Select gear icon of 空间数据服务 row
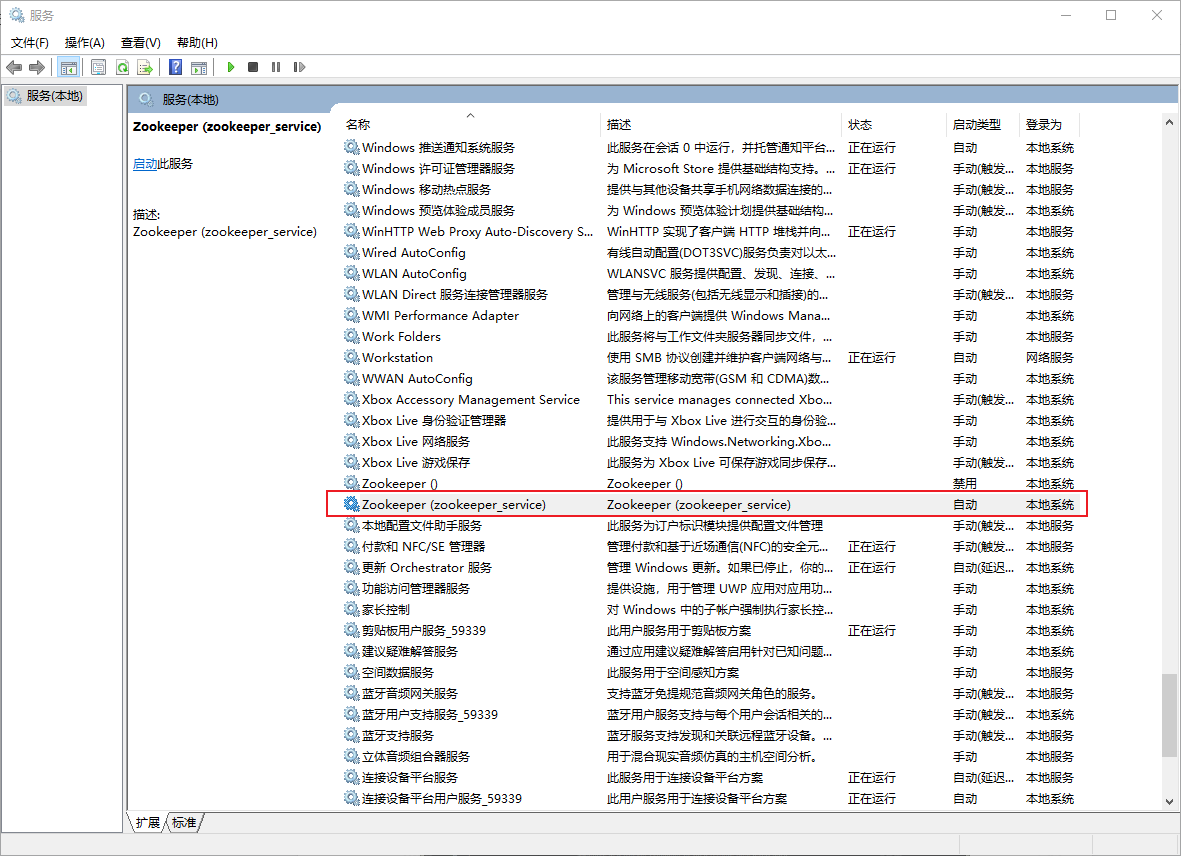 [352, 672]
